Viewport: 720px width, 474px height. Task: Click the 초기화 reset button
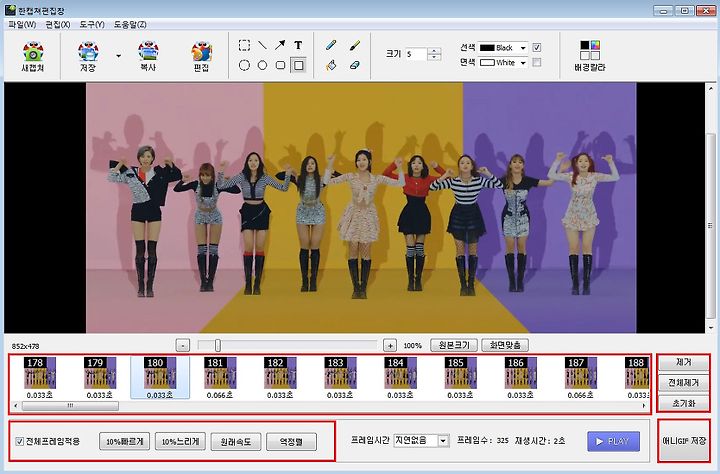pos(684,403)
